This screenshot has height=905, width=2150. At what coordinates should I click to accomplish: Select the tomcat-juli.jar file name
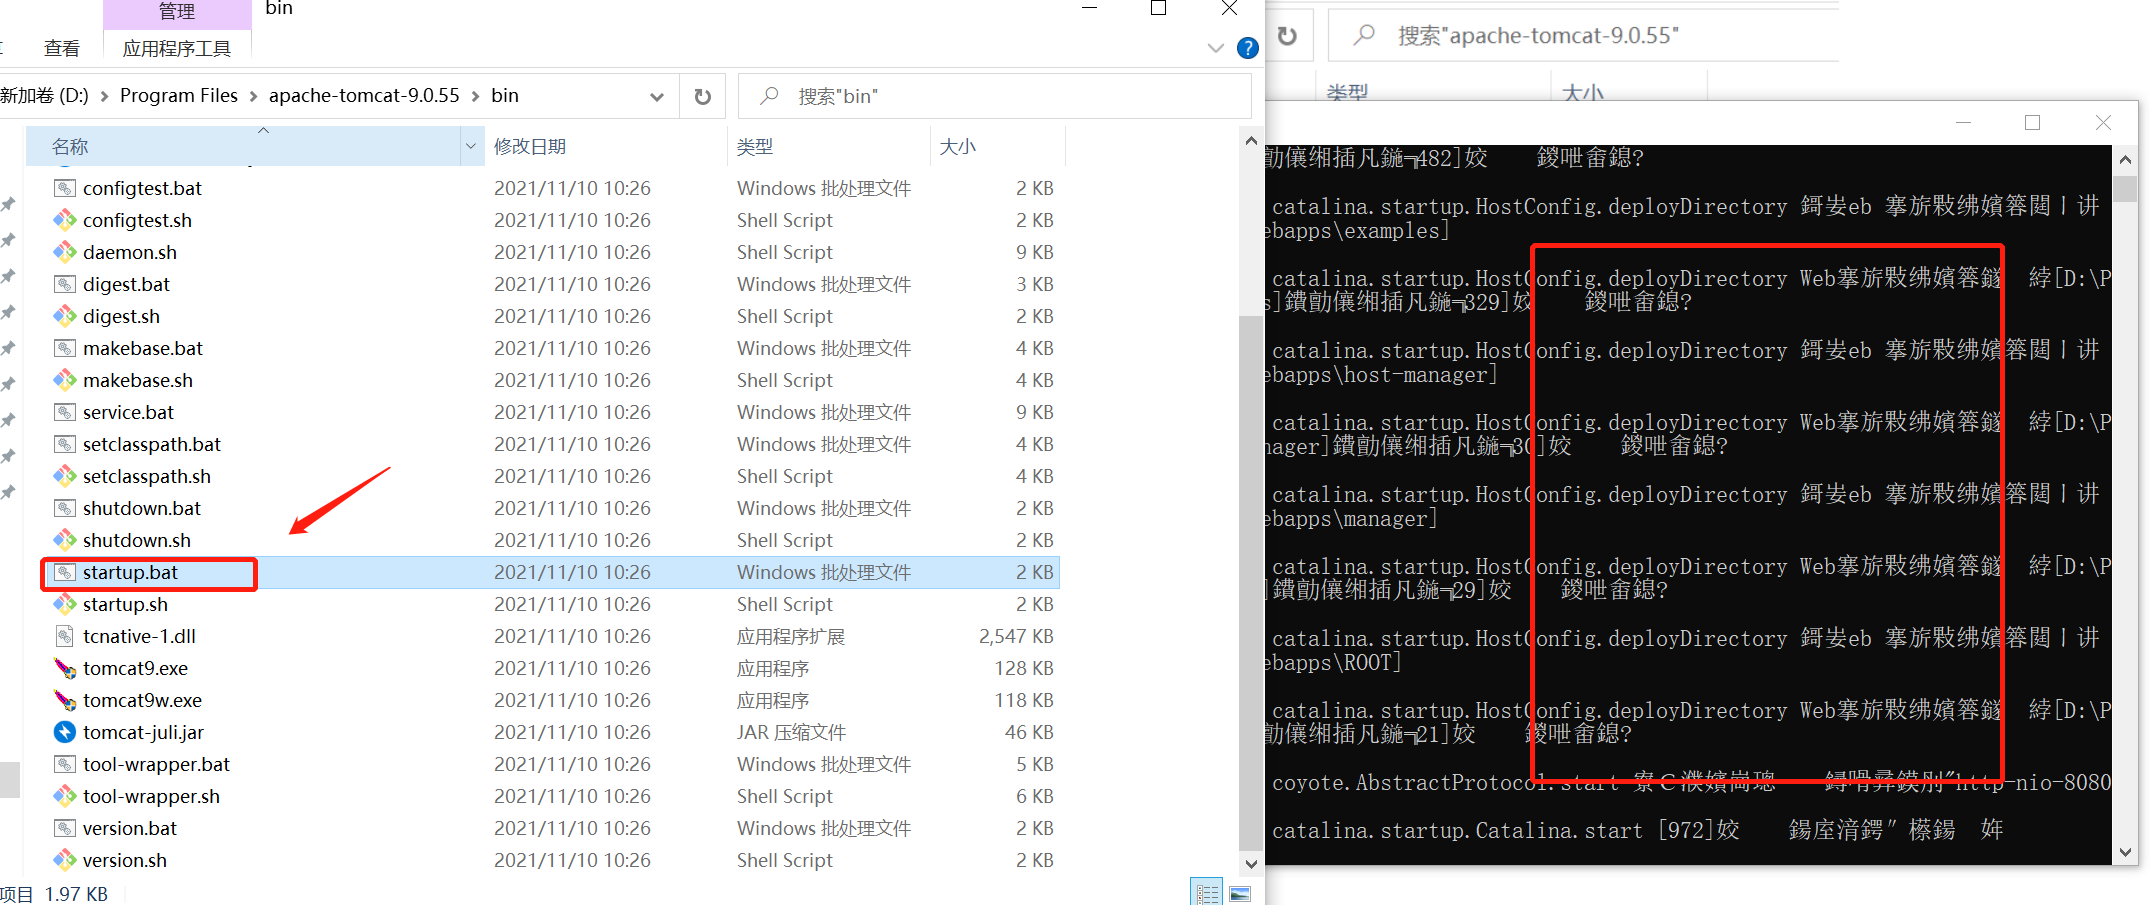point(143,732)
